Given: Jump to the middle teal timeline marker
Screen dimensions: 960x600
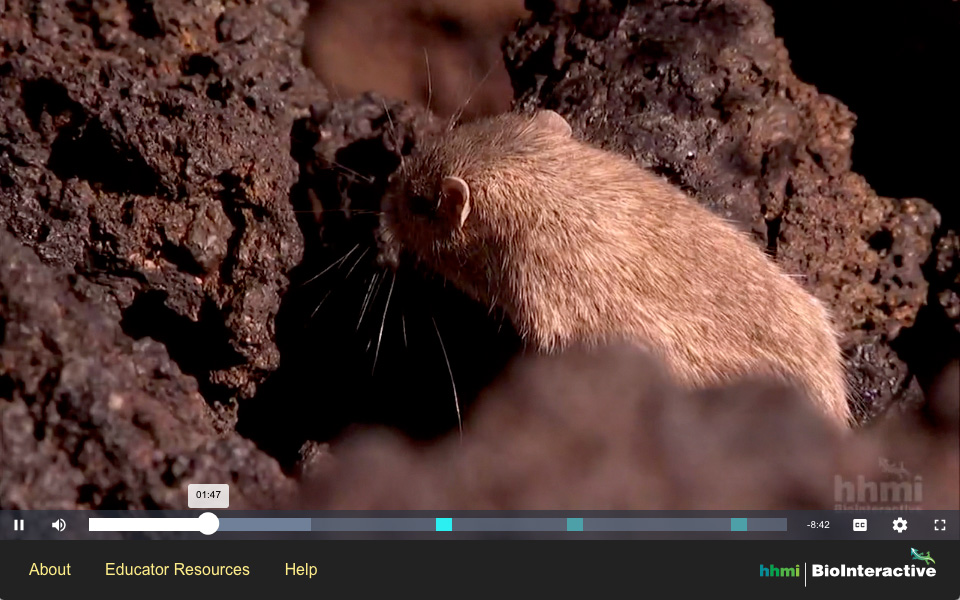Looking at the screenshot, I should (575, 524).
